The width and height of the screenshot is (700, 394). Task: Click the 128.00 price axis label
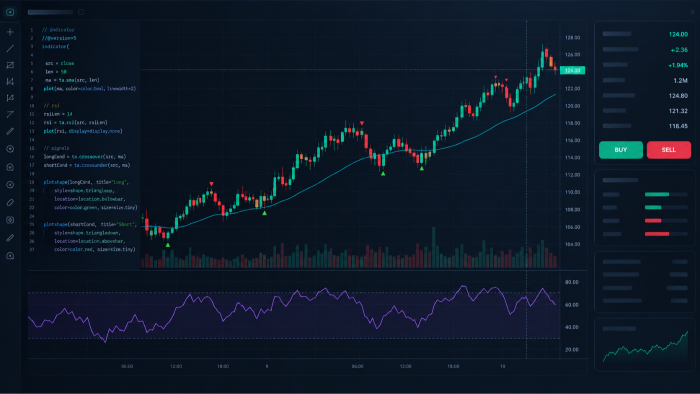coord(572,38)
